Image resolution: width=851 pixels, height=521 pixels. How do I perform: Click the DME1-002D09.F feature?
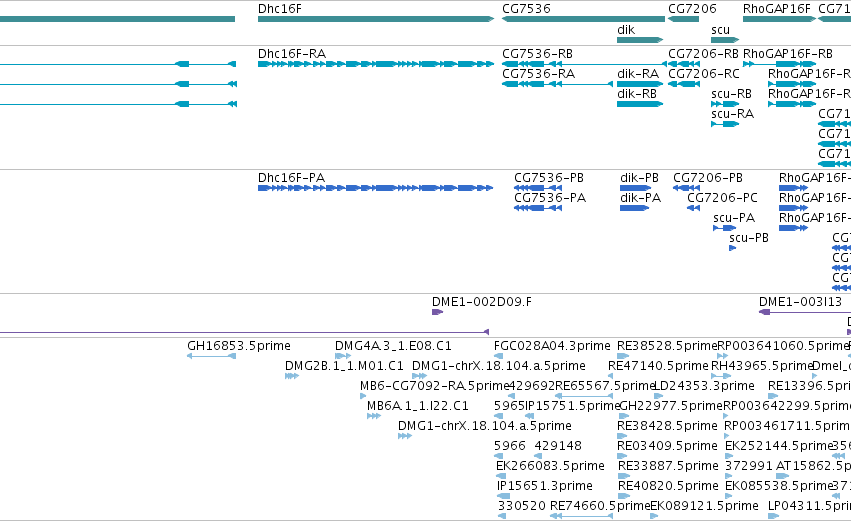click(x=437, y=312)
